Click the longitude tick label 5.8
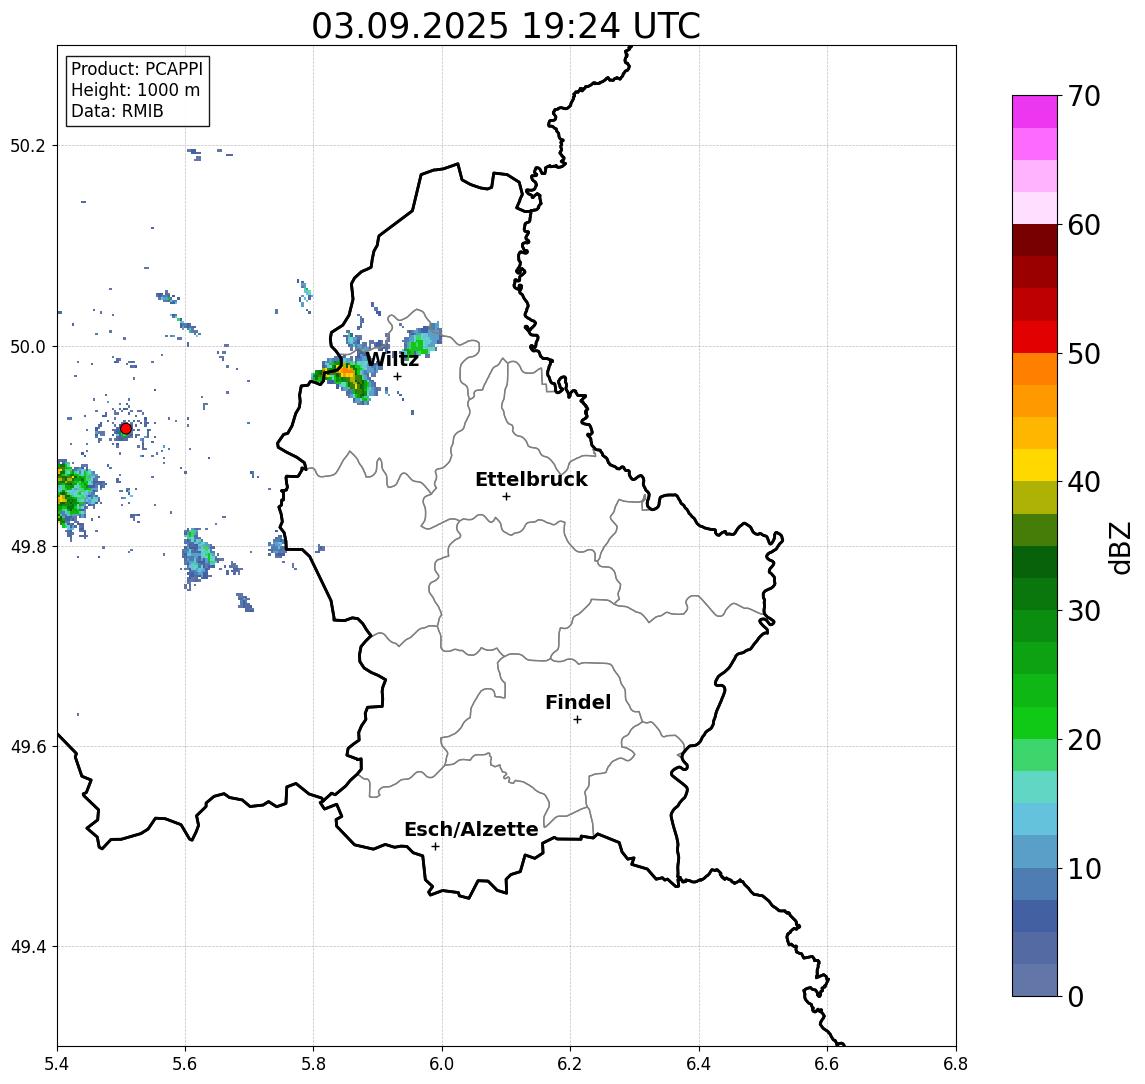Image resolution: width=1145 pixels, height=1084 pixels. click(314, 1064)
